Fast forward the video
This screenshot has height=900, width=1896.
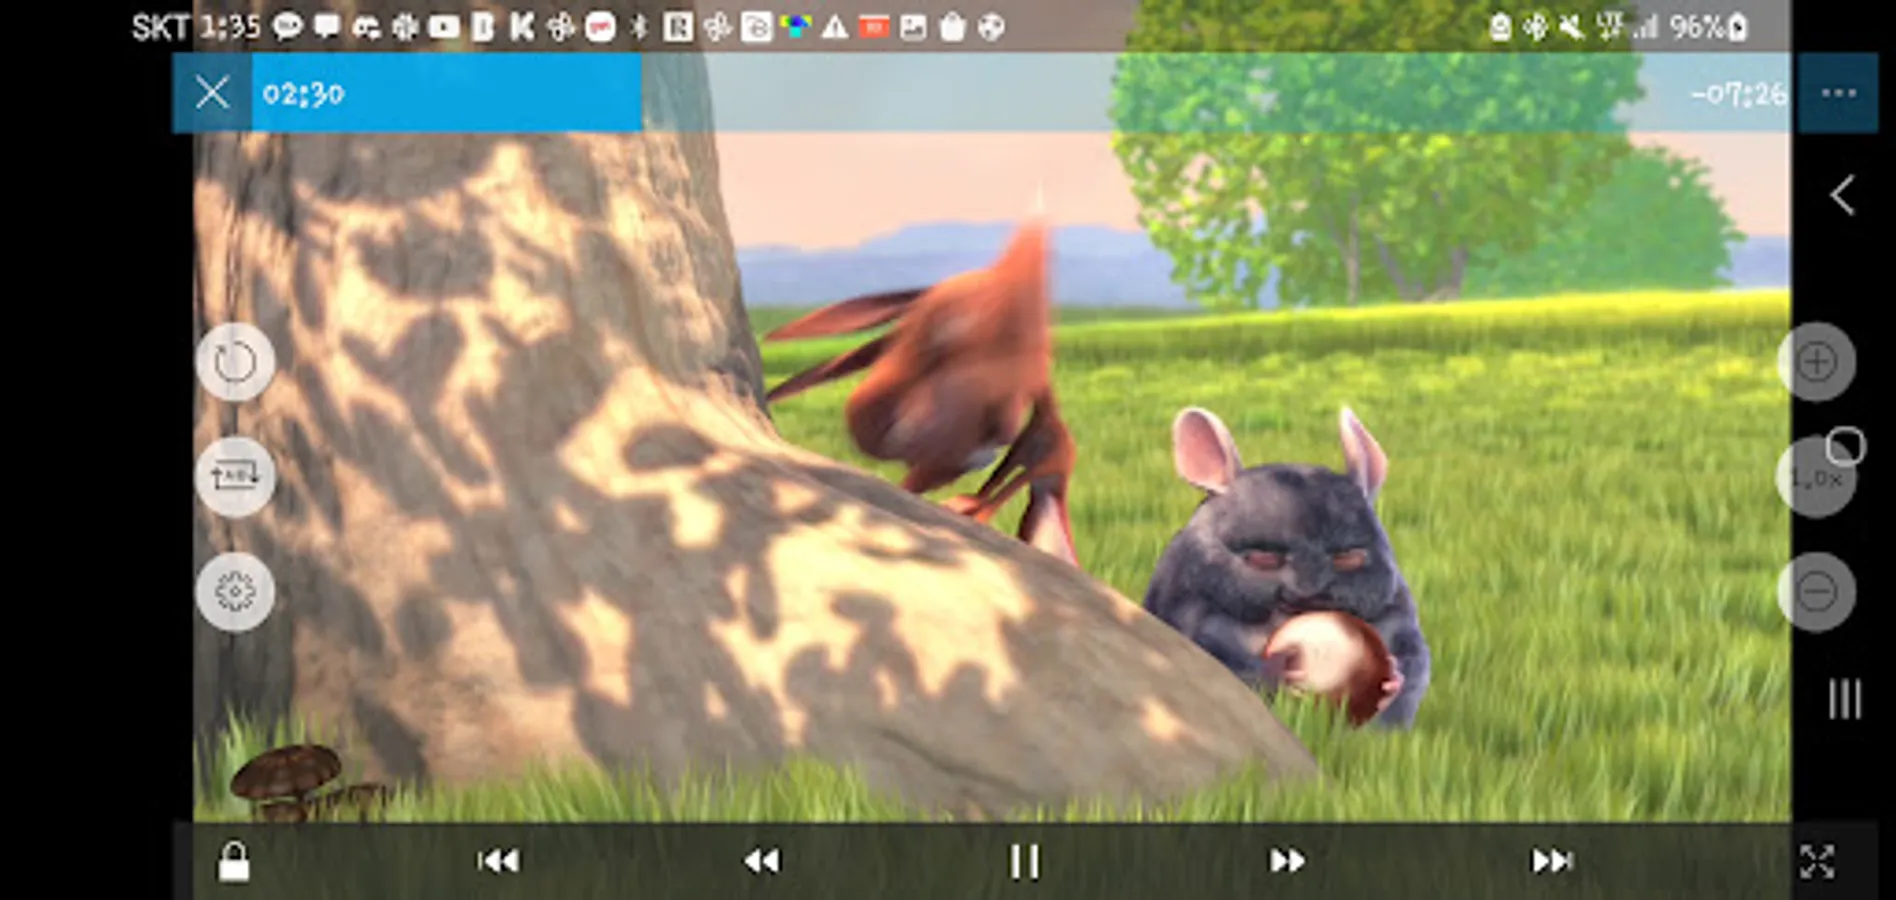coord(1287,861)
